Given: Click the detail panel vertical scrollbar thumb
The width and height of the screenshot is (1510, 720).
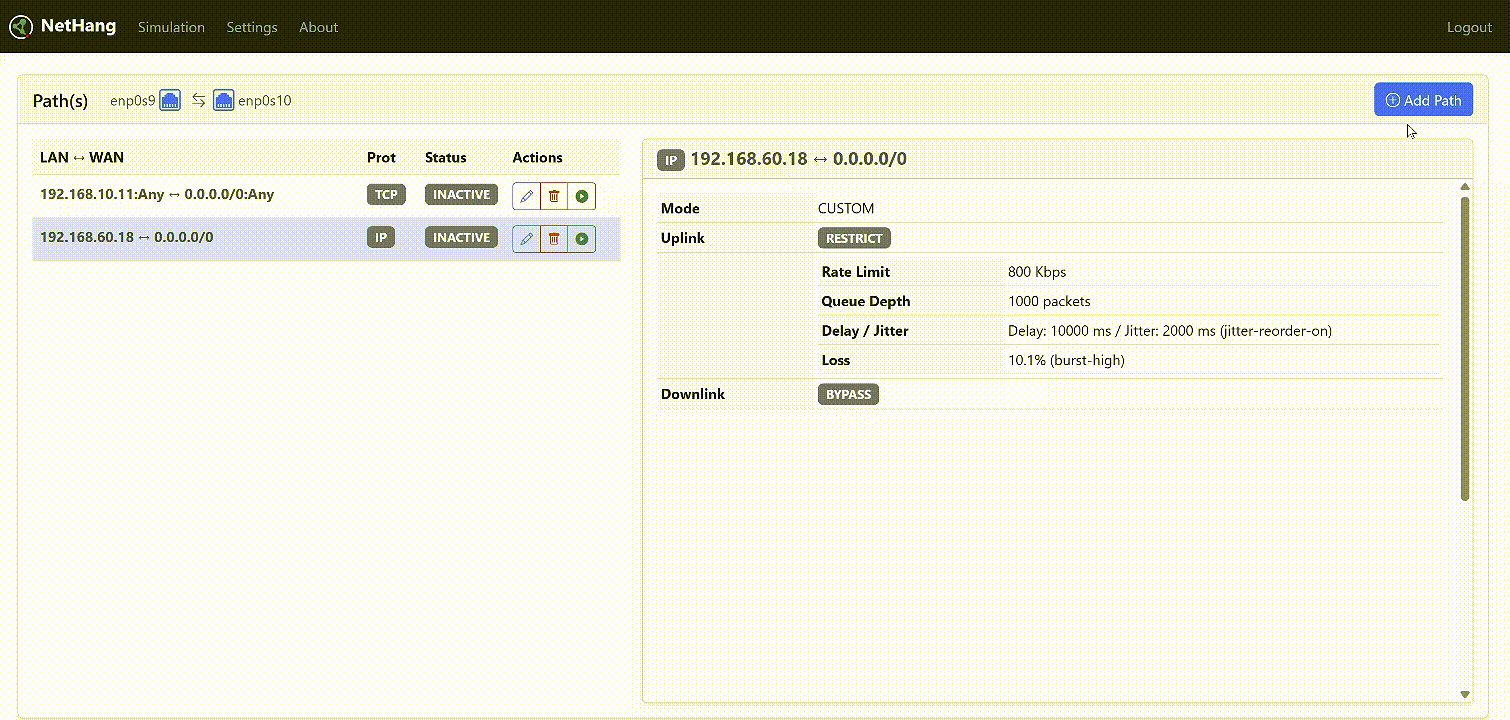Looking at the screenshot, I should click(x=1465, y=348).
